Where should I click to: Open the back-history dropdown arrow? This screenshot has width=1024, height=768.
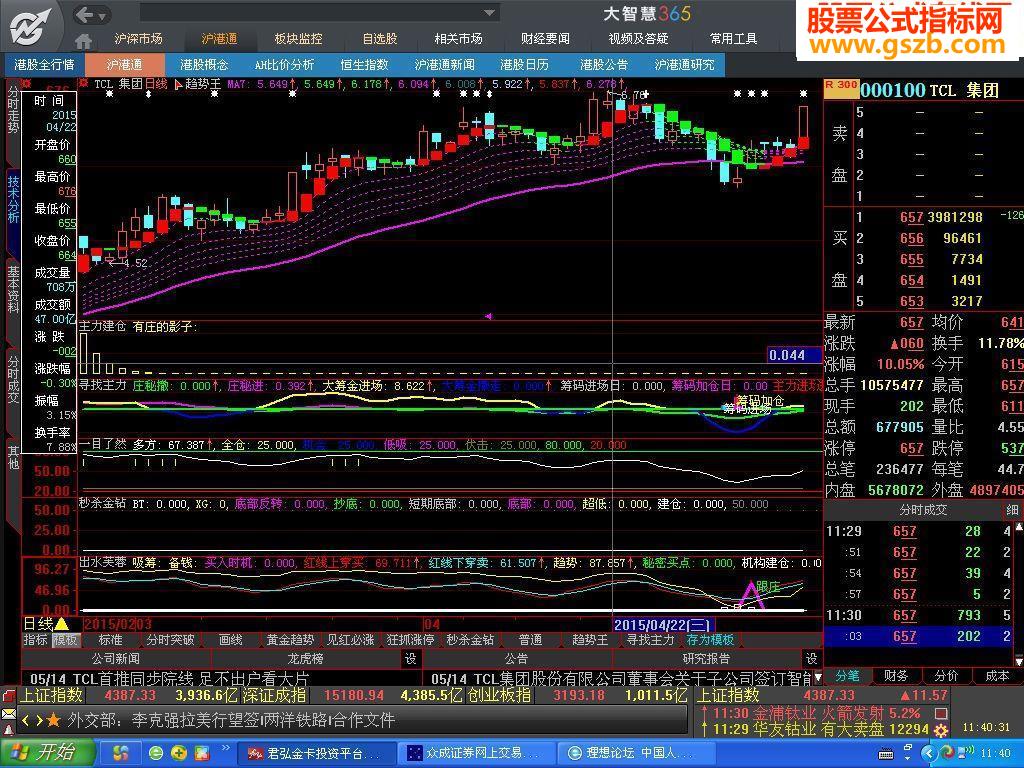click(103, 14)
